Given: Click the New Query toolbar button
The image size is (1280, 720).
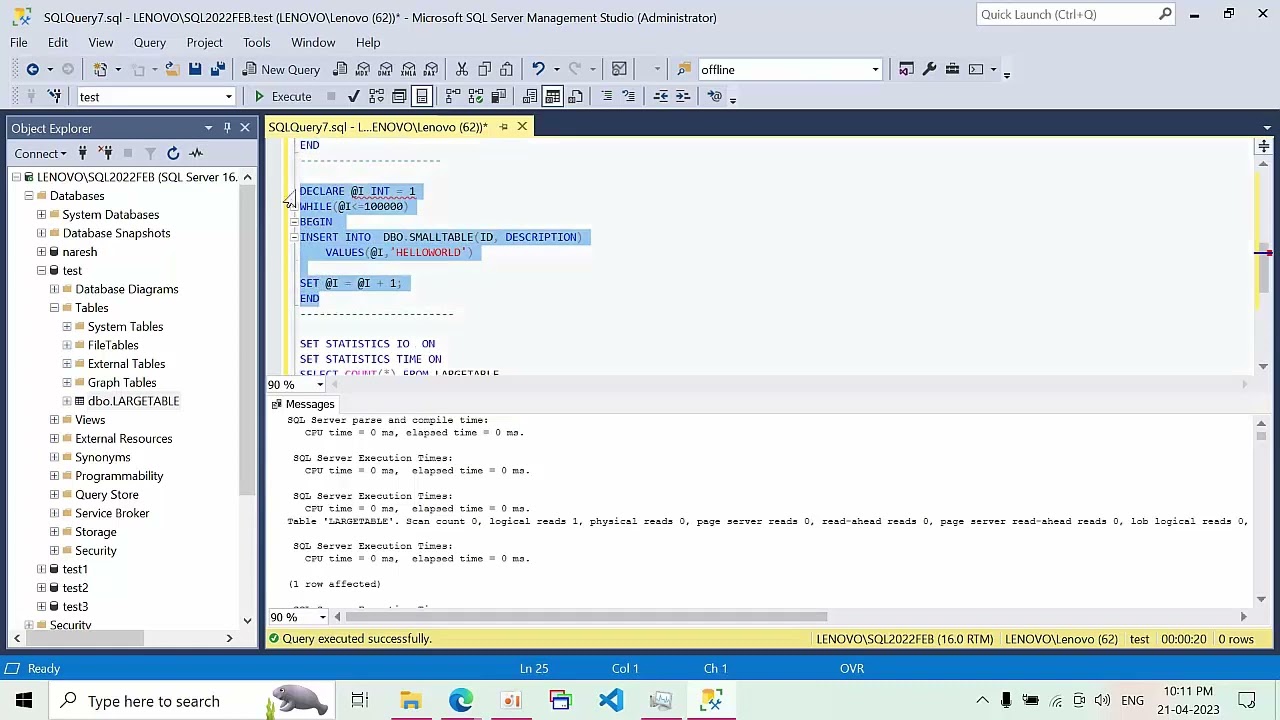Looking at the screenshot, I should (280, 69).
